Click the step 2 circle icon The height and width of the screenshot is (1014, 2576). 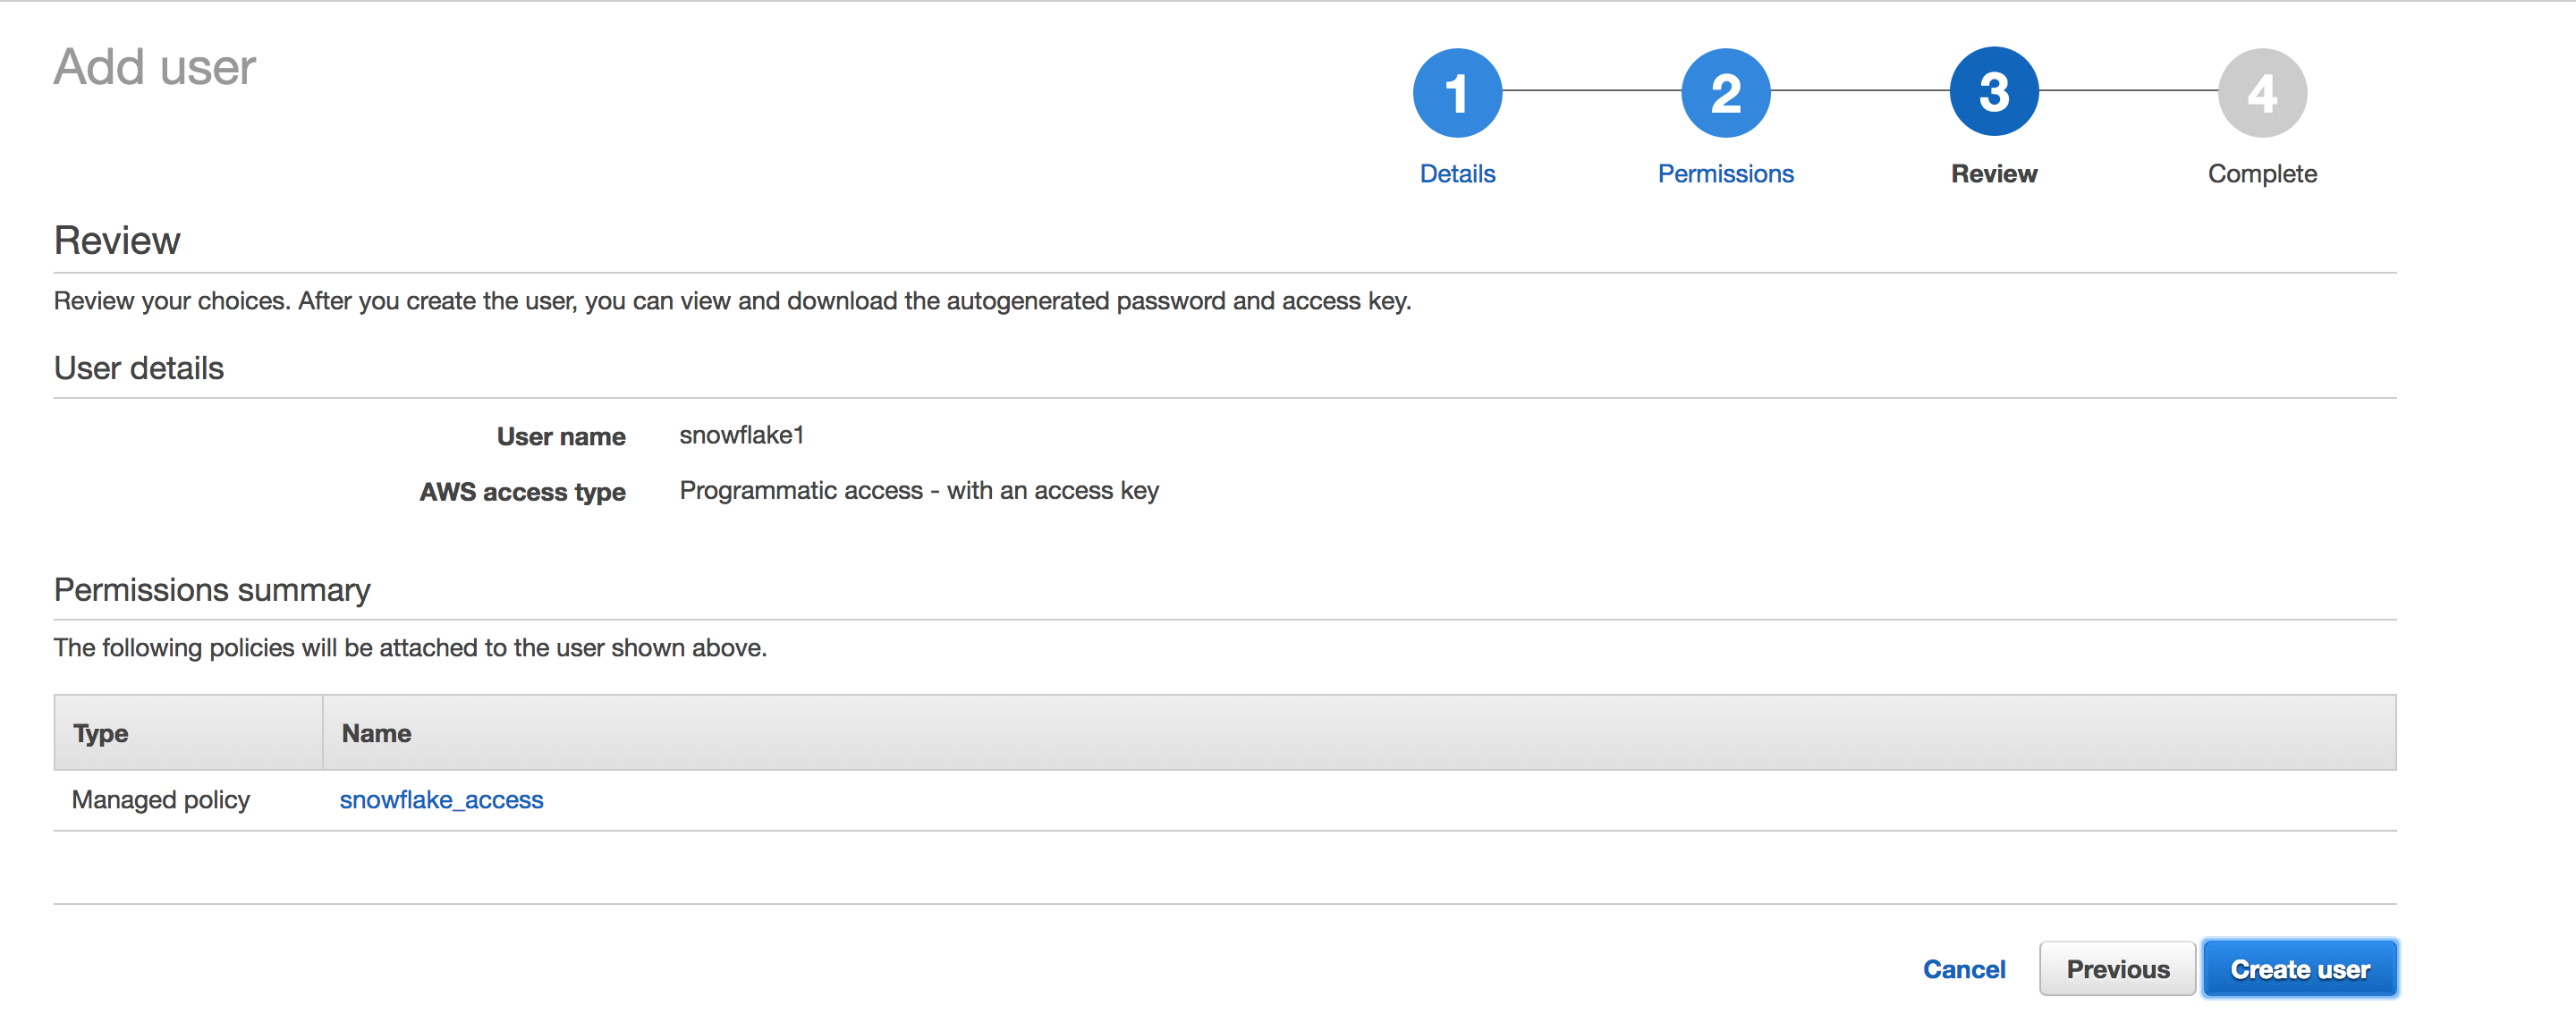pyautogui.click(x=1725, y=93)
